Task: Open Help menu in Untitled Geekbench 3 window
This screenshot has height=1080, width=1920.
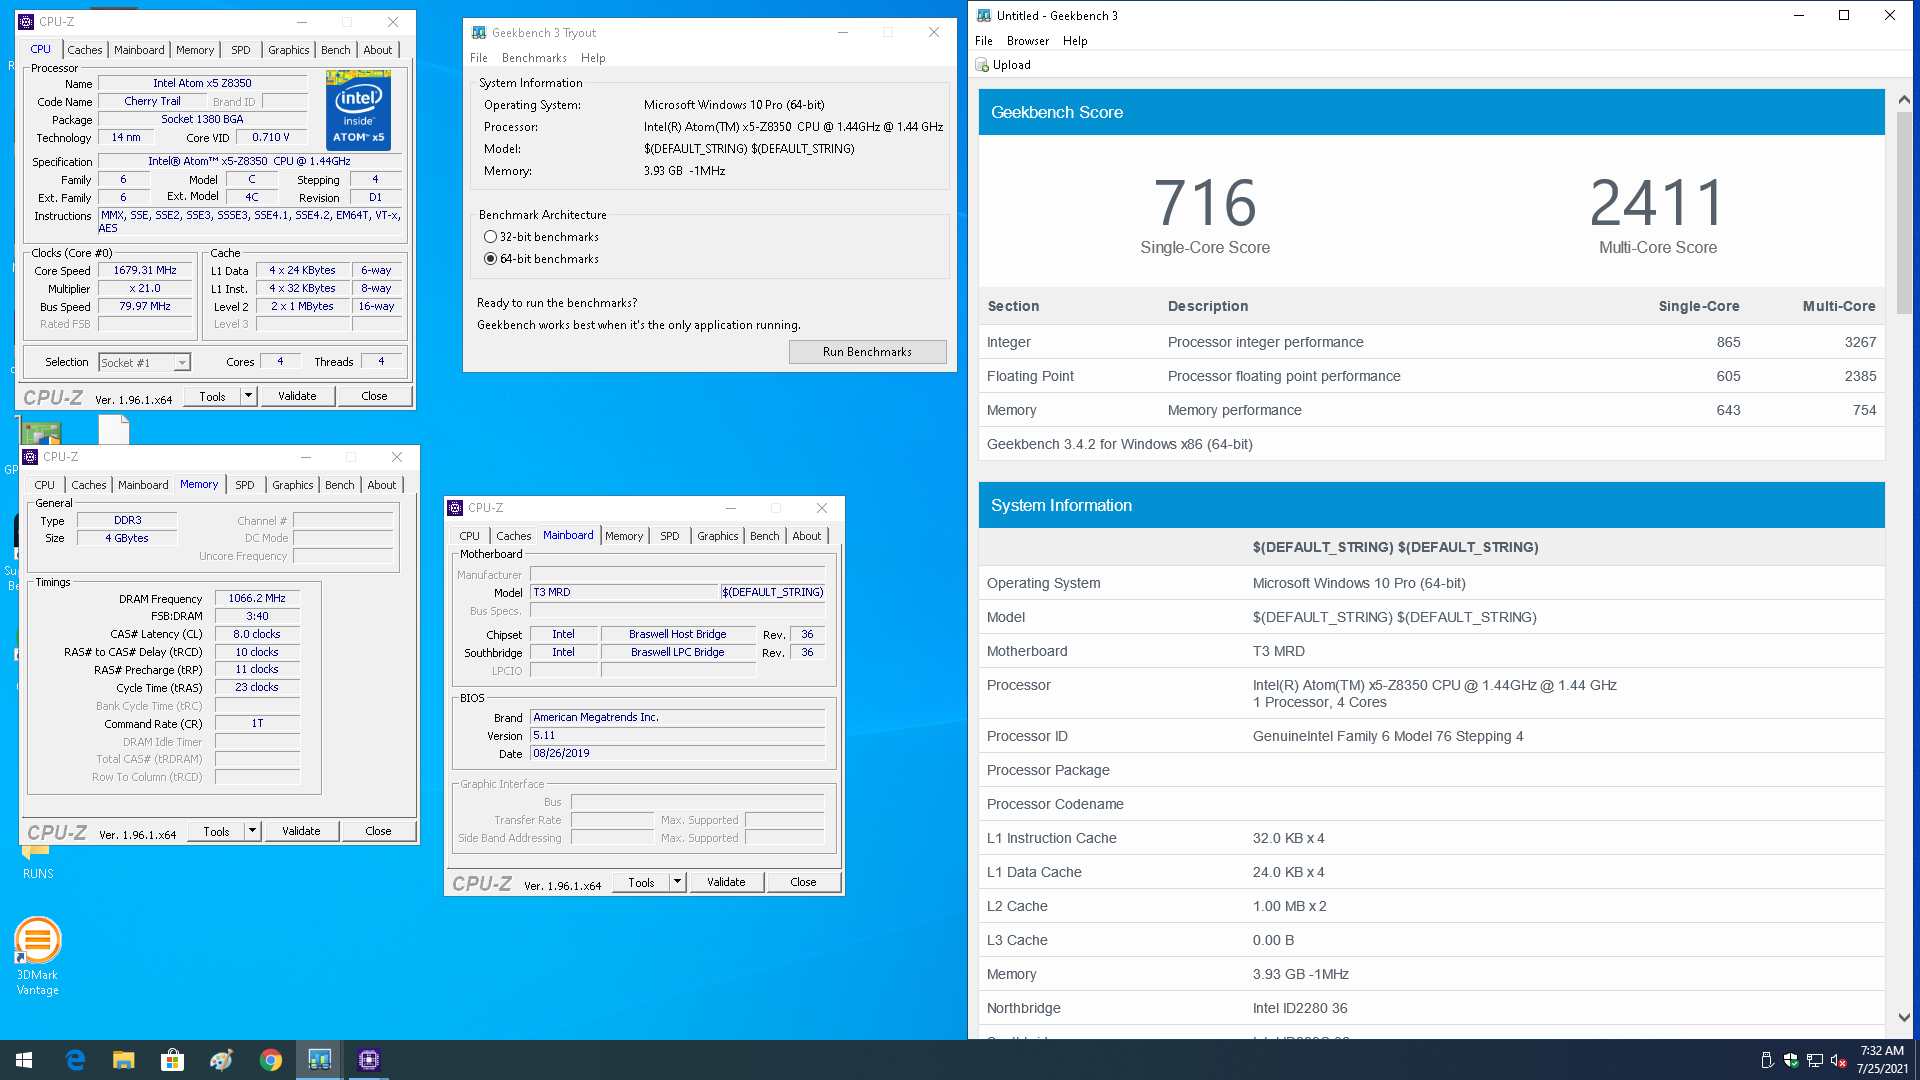Action: coord(1075,41)
